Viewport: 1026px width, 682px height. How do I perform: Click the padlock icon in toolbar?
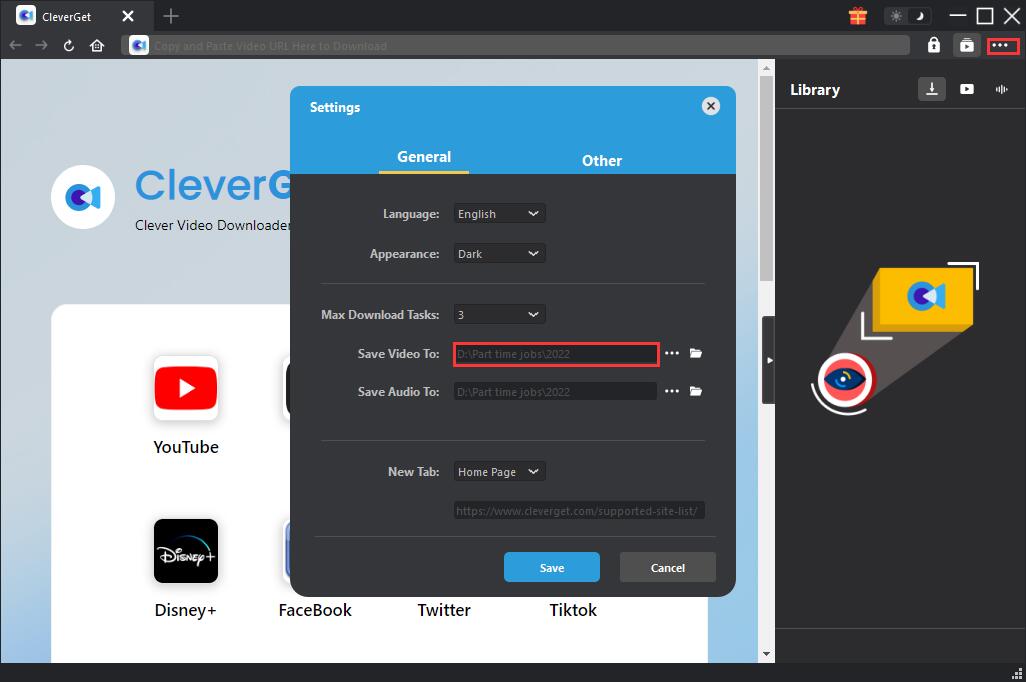933,45
